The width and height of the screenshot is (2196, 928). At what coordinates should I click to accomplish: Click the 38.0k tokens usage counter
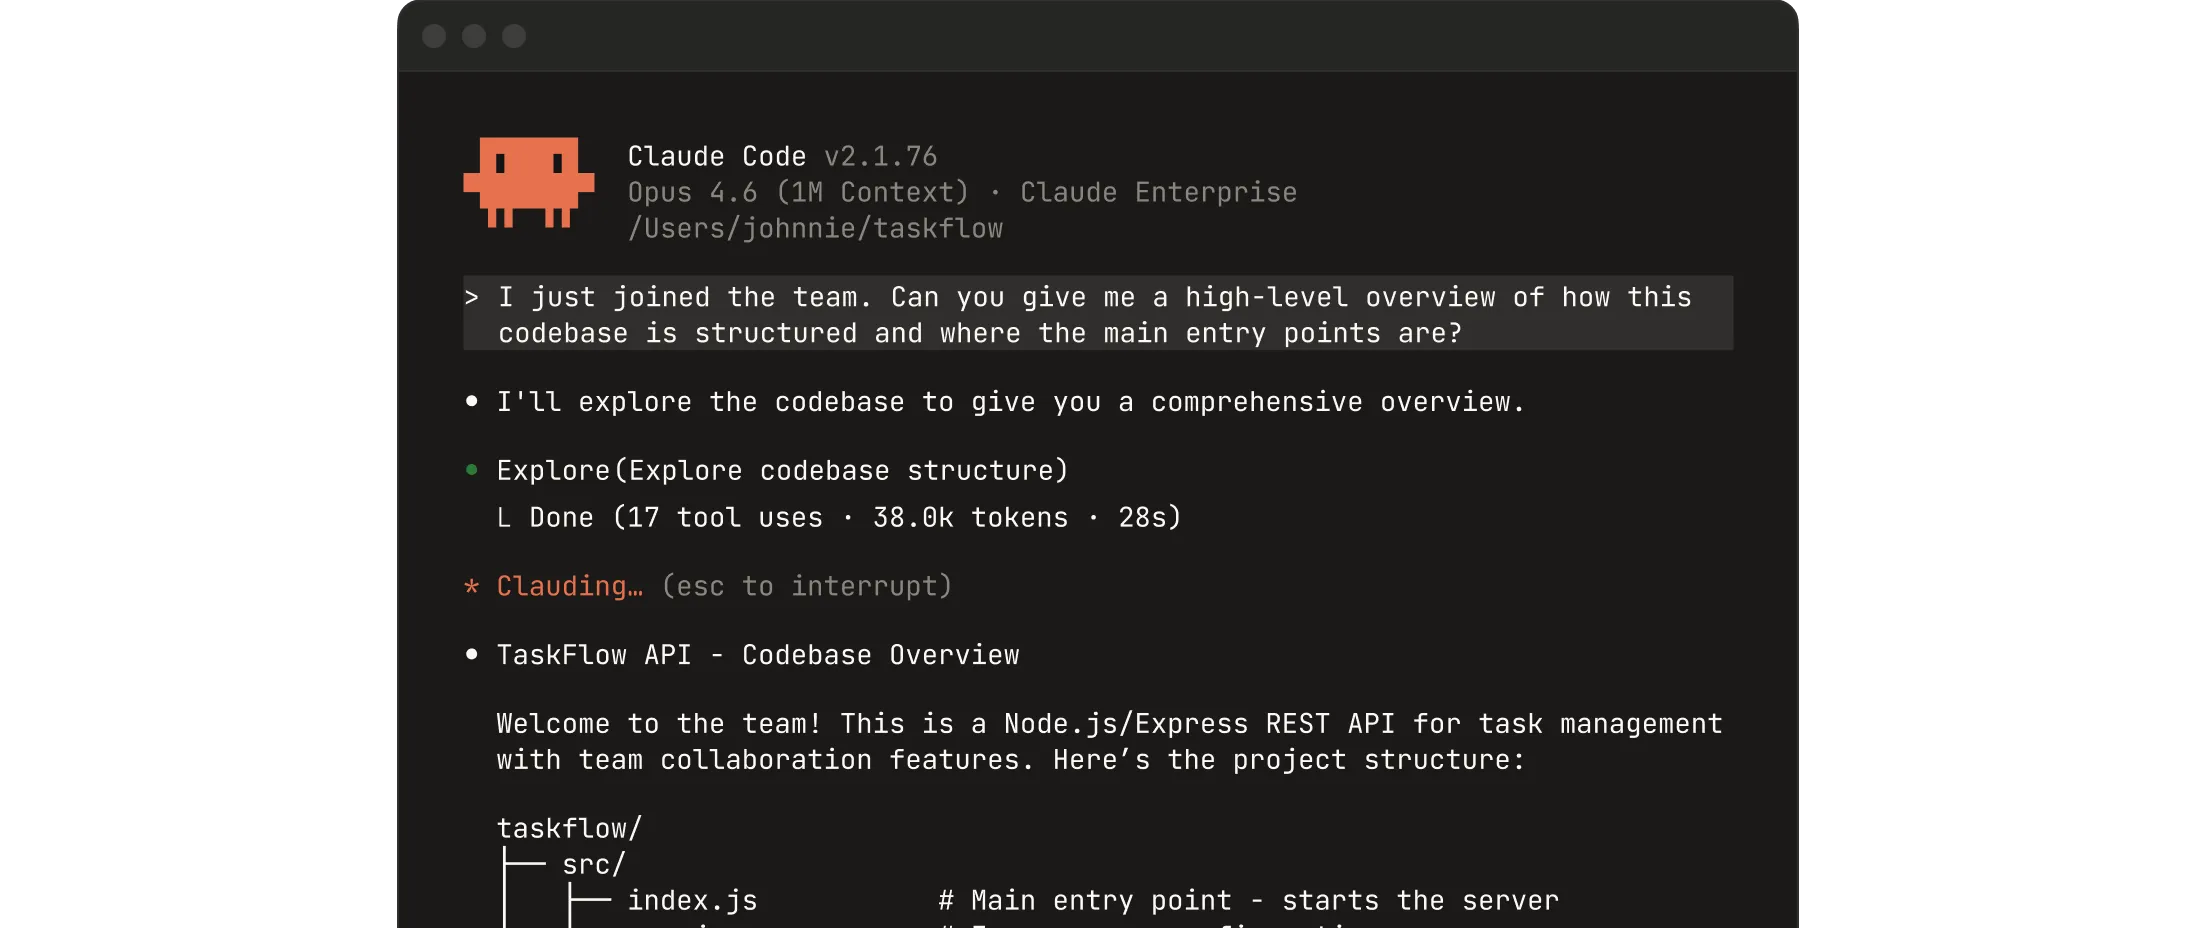click(x=969, y=517)
